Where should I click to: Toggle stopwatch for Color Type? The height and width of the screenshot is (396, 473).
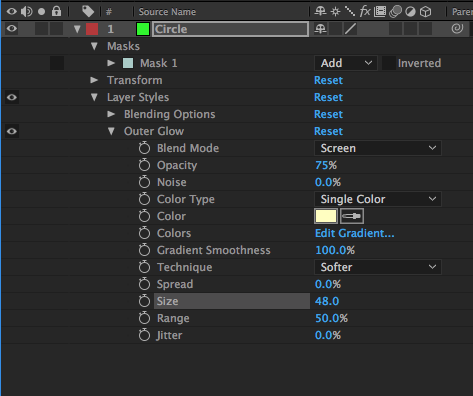tap(144, 199)
